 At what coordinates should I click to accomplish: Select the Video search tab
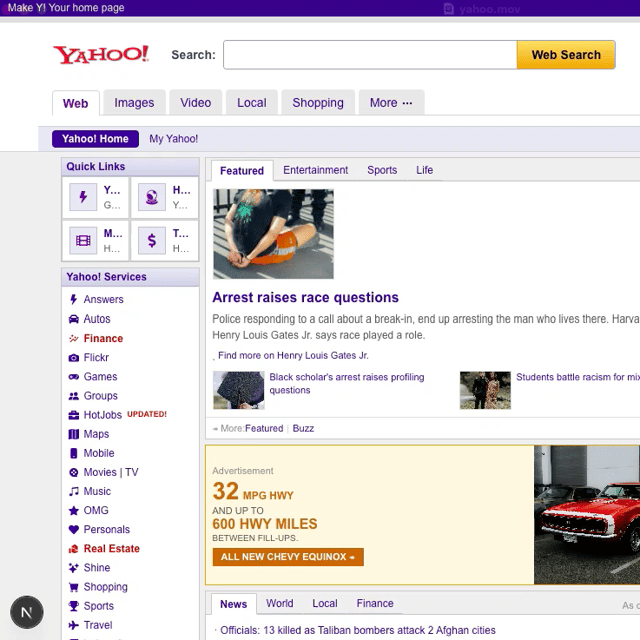point(196,102)
